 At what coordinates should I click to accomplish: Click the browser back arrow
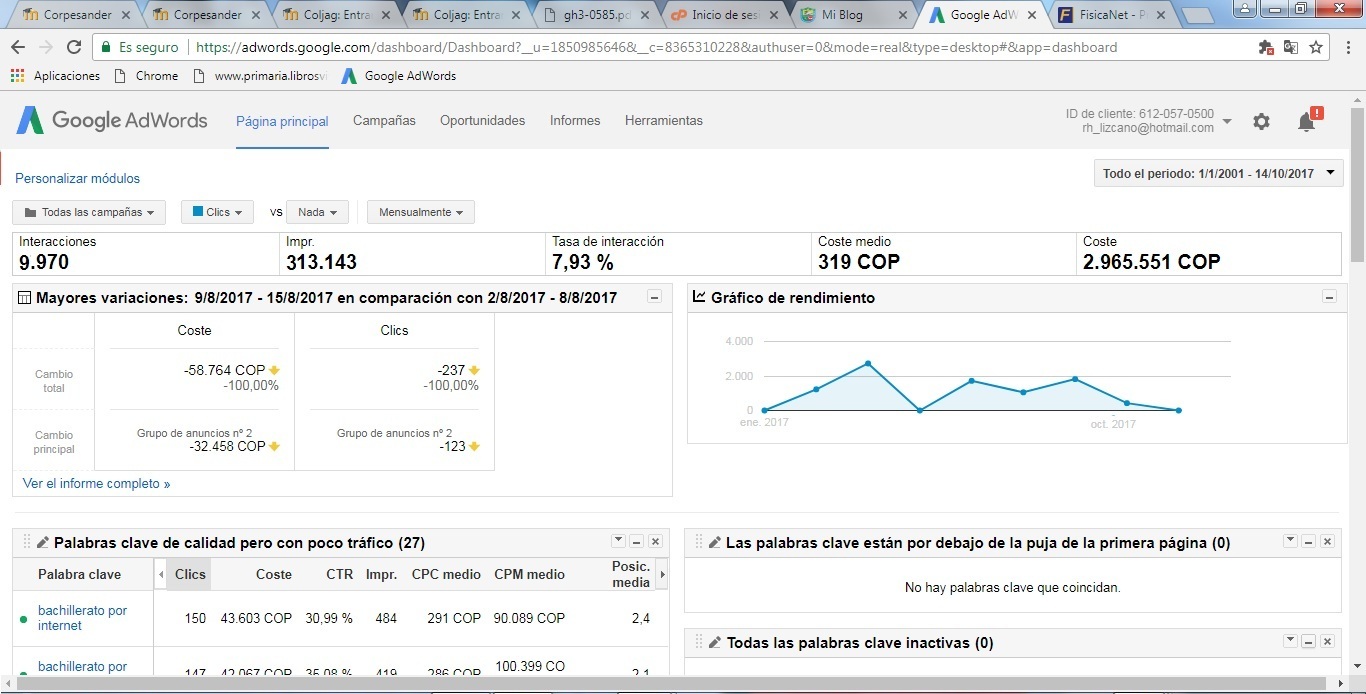point(18,47)
